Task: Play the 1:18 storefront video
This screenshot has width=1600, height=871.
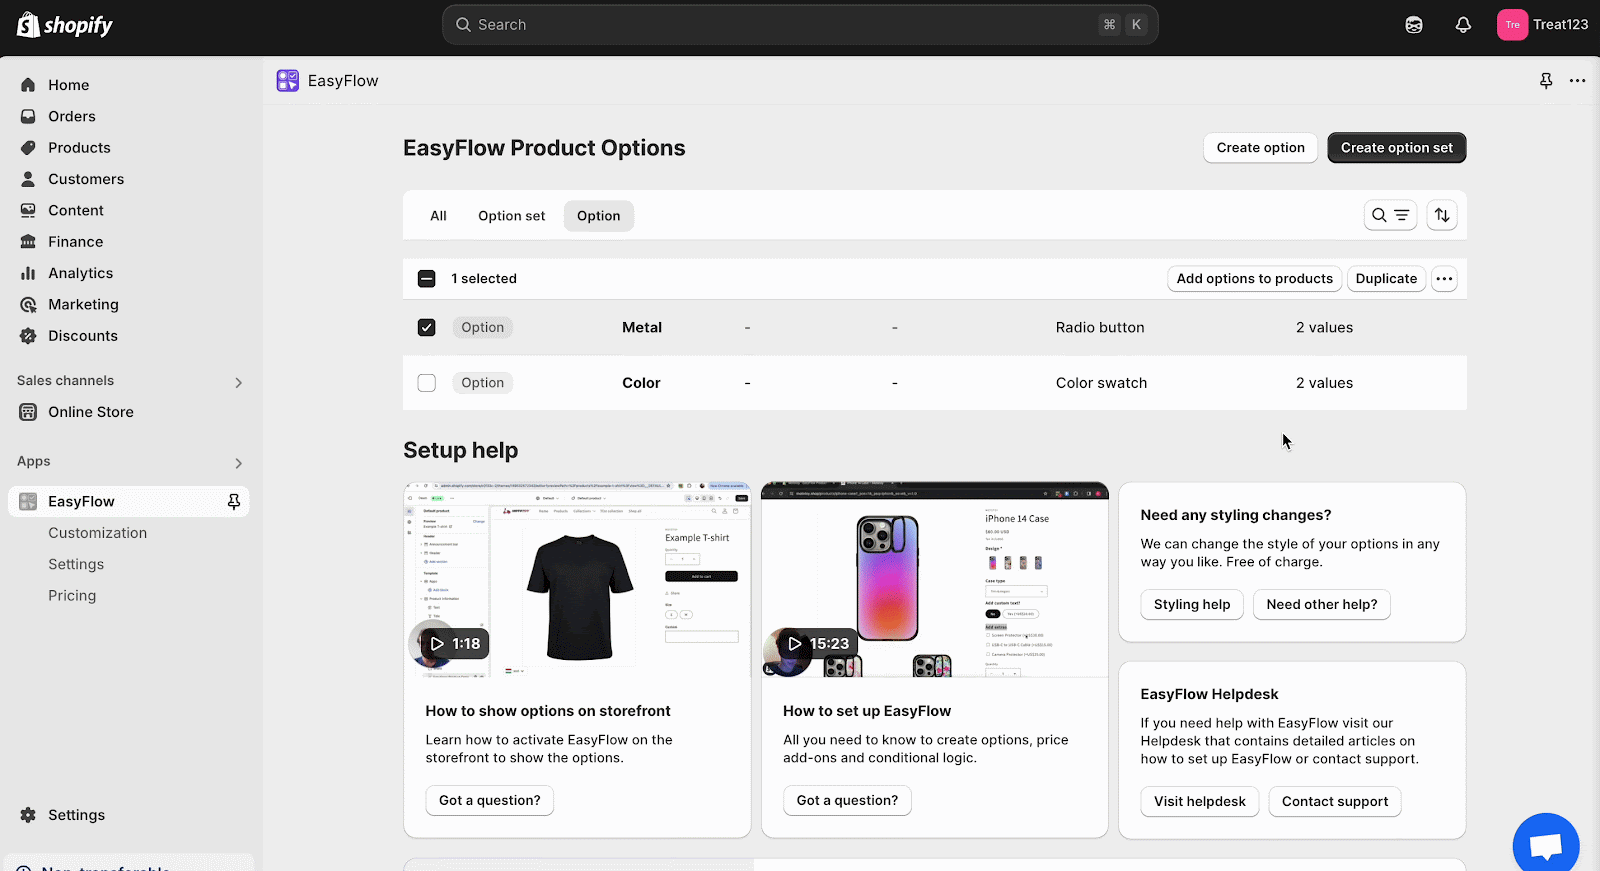Action: [x=455, y=644]
